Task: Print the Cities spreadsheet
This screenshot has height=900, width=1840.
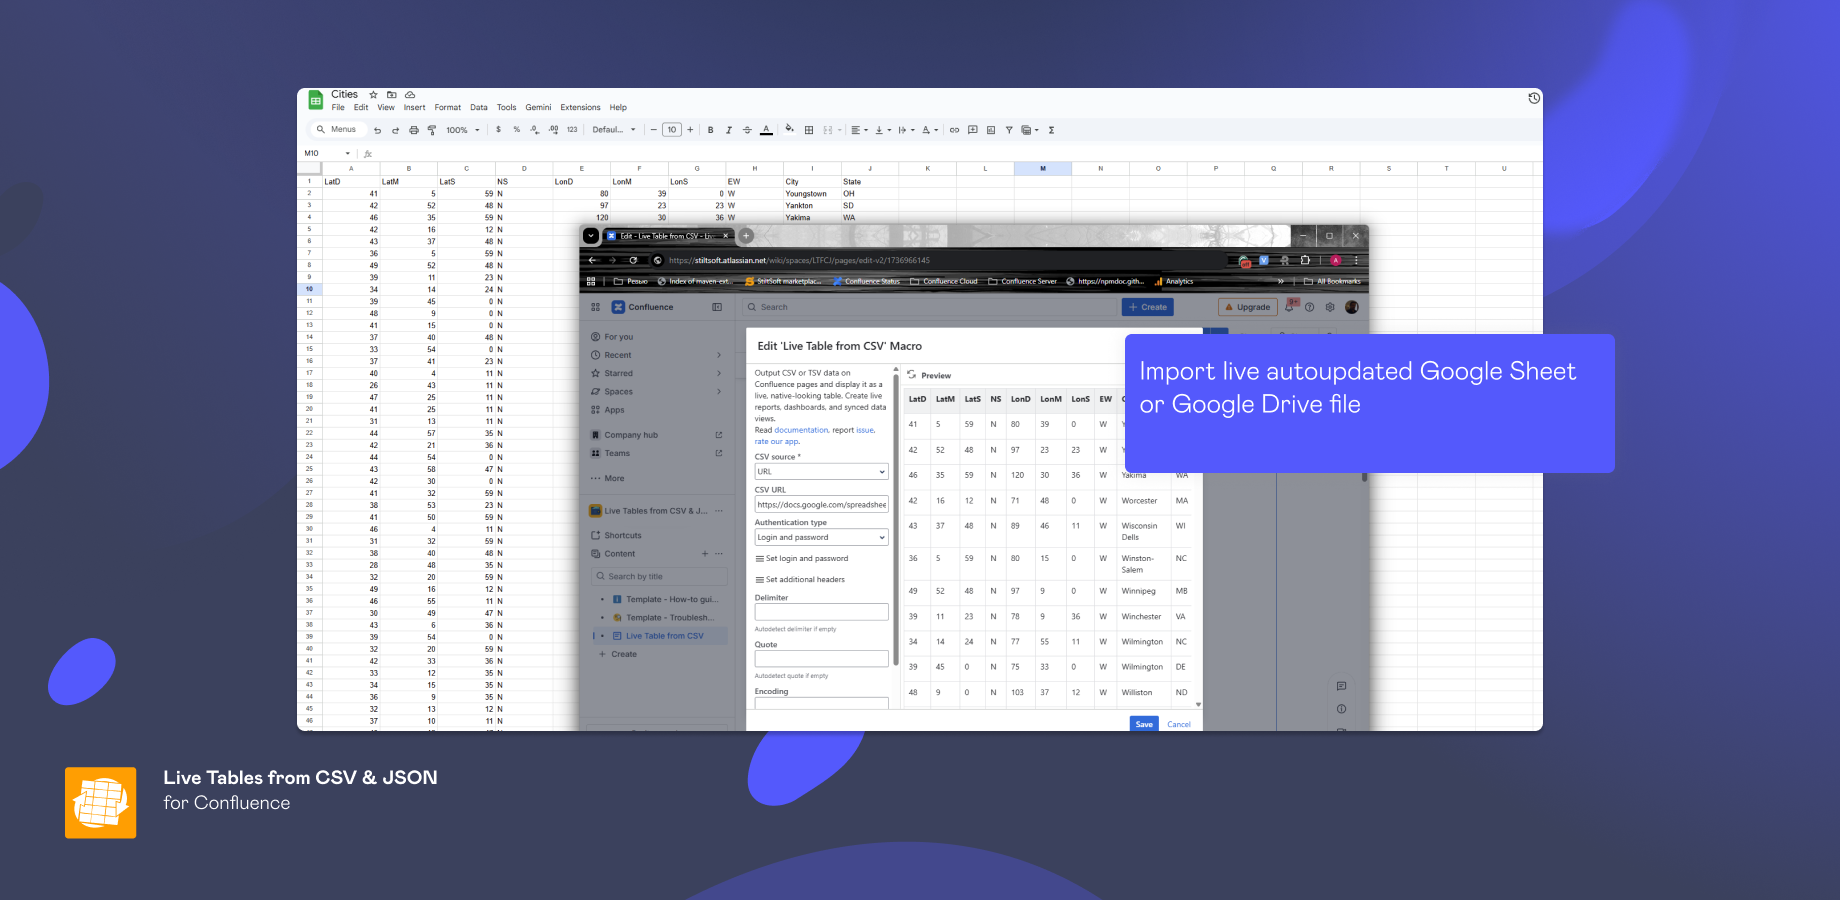Action: 413,130
